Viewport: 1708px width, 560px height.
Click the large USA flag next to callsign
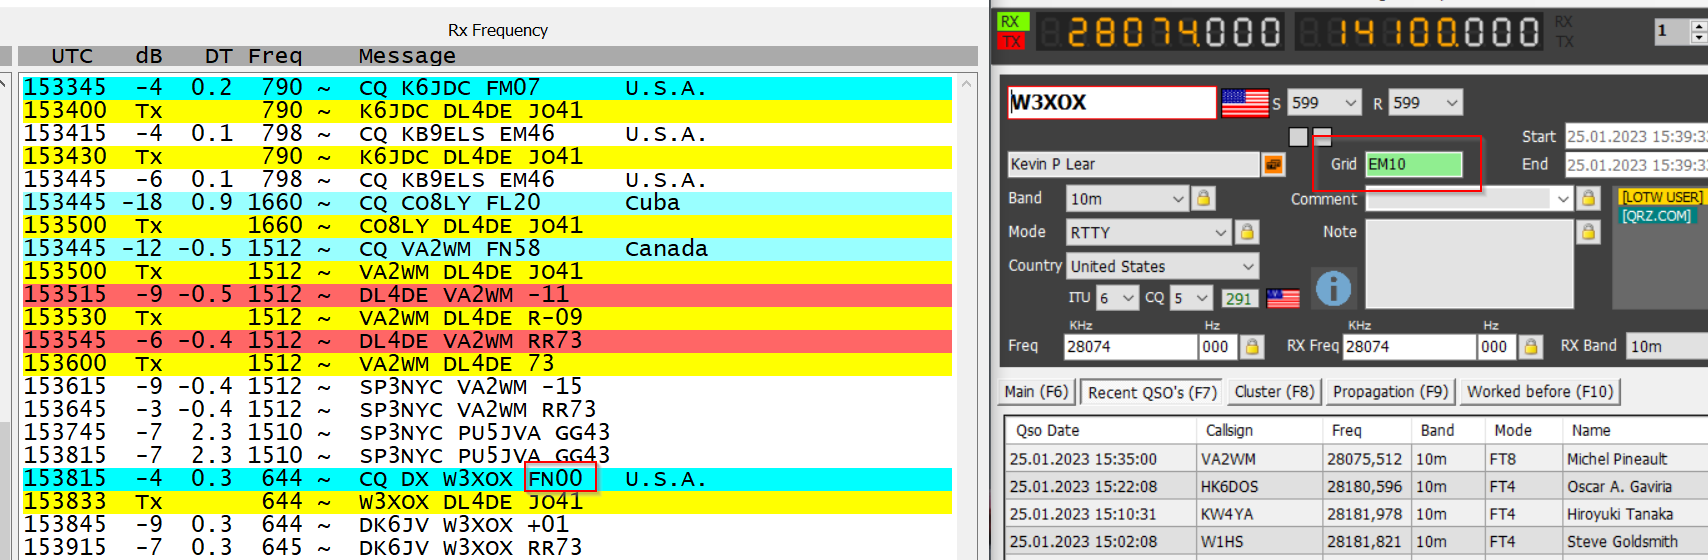pyautogui.click(x=1245, y=103)
